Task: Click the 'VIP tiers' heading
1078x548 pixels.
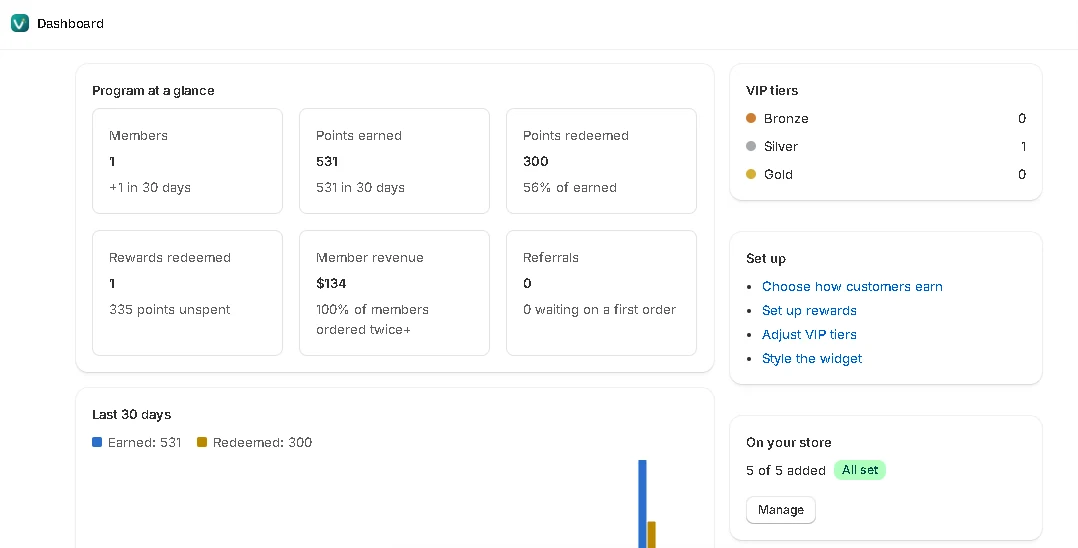Action: (772, 91)
